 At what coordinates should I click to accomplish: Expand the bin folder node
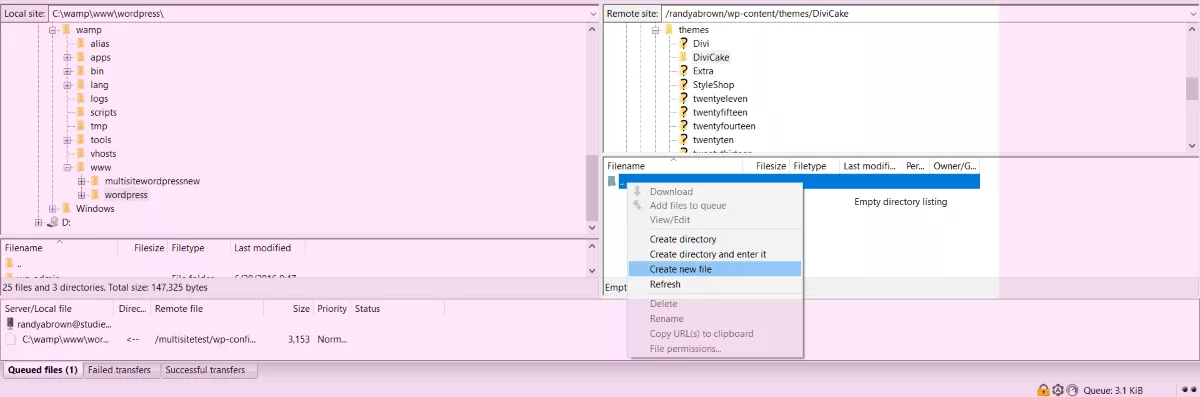pyautogui.click(x=68, y=72)
